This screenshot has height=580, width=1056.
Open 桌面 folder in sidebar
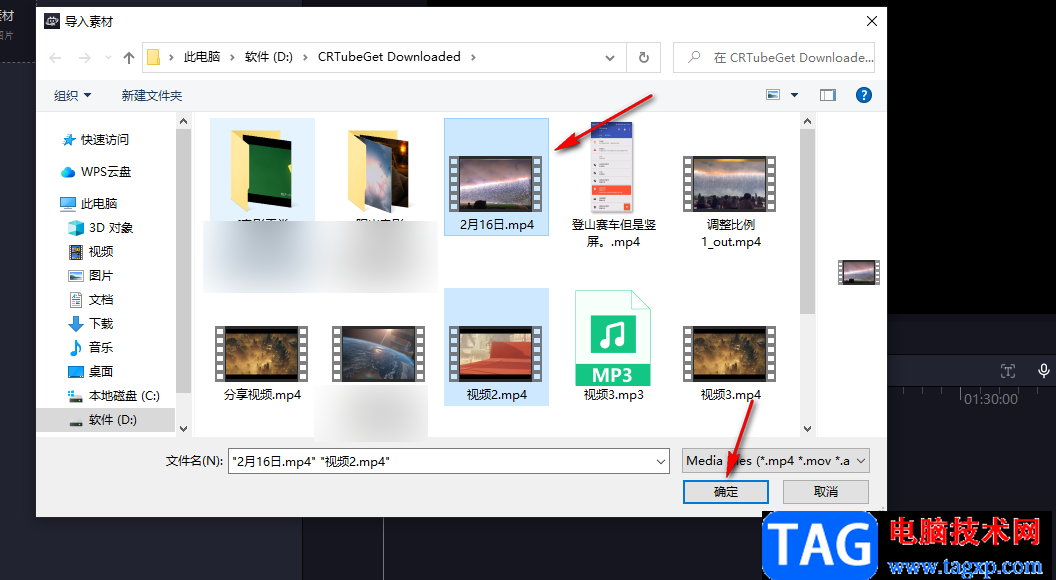92,371
